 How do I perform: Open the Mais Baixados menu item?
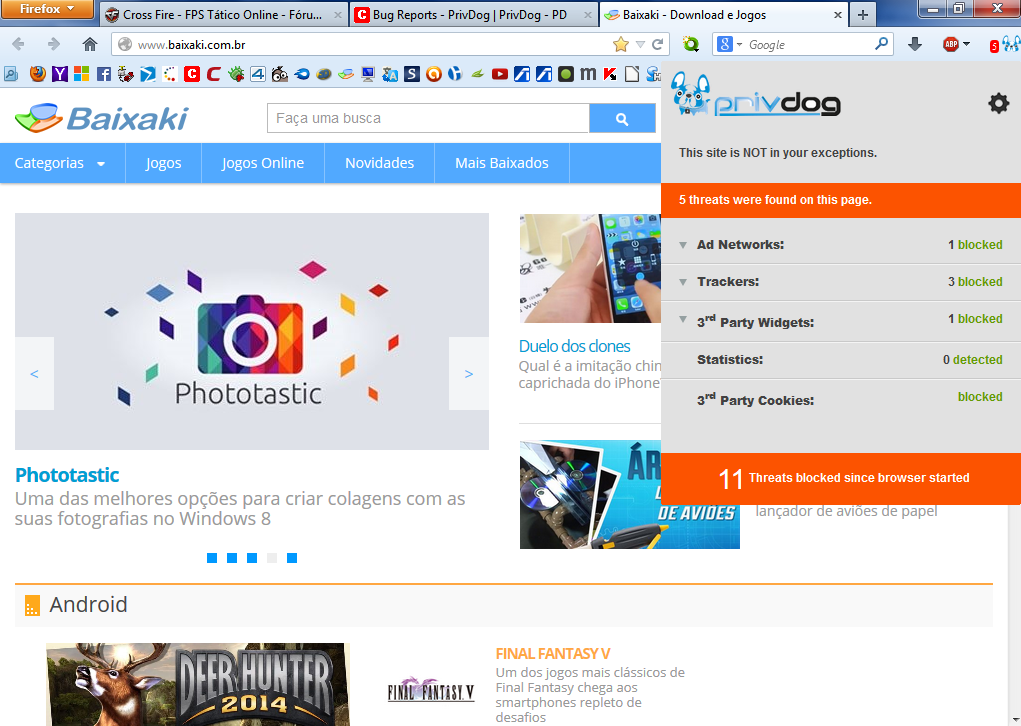[x=502, y=163]
